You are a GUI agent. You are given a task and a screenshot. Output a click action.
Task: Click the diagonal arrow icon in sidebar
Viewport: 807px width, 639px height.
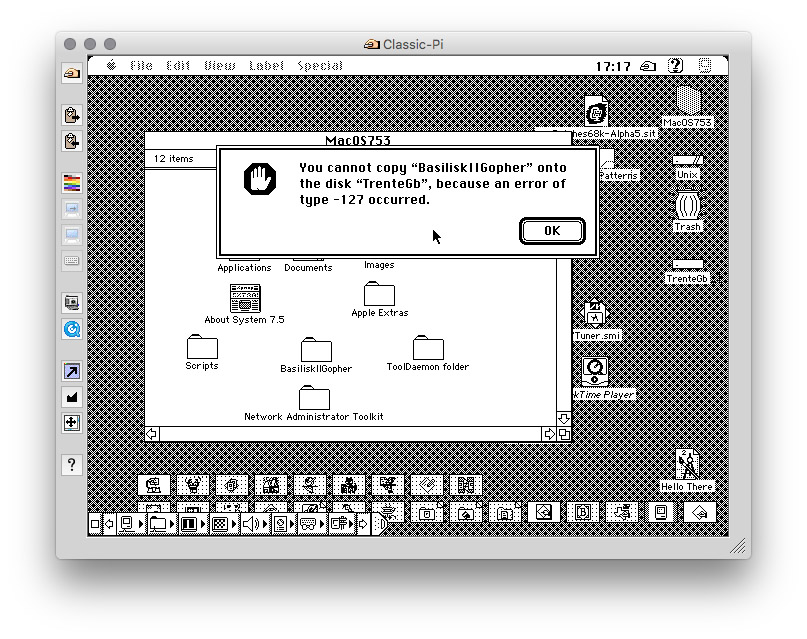[x=72, y=371]
